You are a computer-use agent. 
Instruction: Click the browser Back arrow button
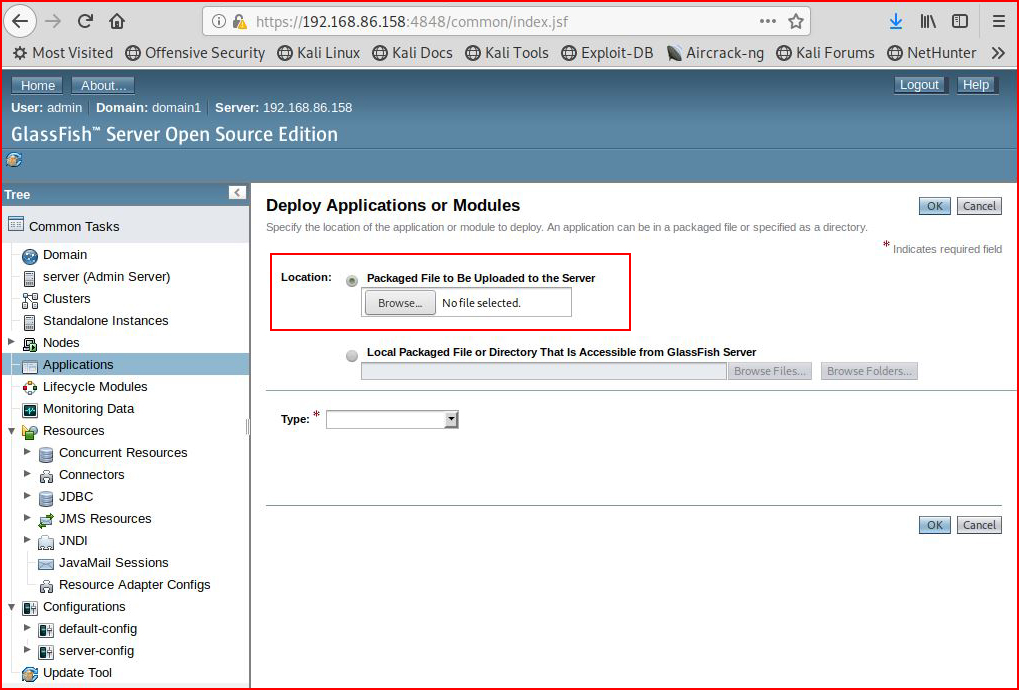20,21
